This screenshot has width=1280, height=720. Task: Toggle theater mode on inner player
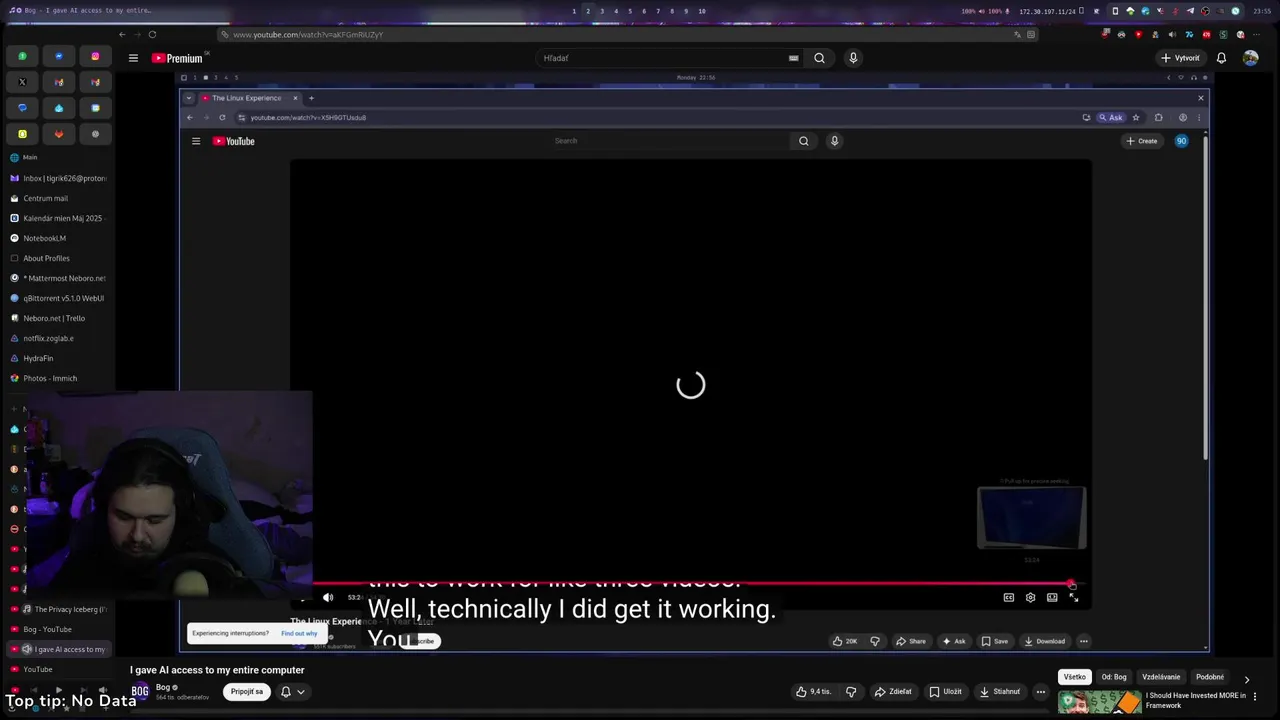1052,597
